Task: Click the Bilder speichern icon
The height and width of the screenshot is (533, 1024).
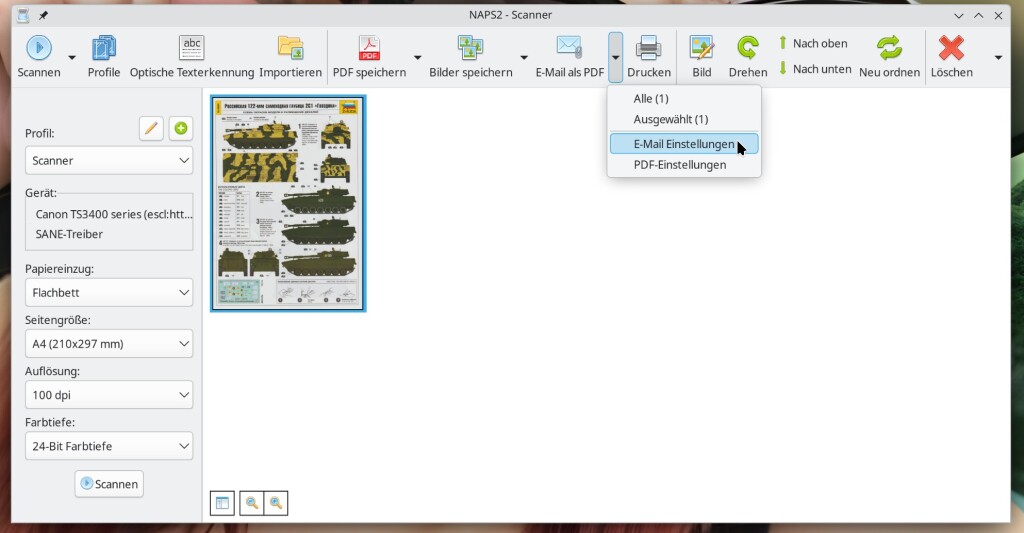Action: [471, 48]
